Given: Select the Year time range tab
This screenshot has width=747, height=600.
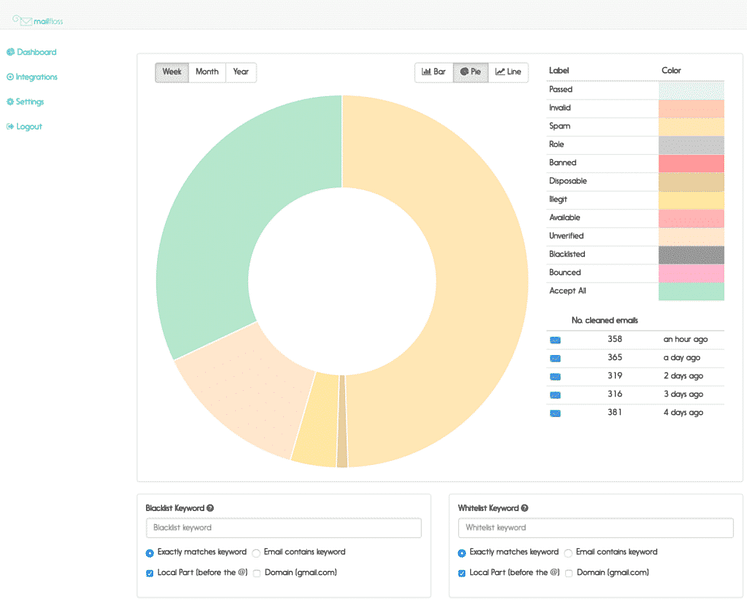Looking at the screenshot, I should point(241,72).
